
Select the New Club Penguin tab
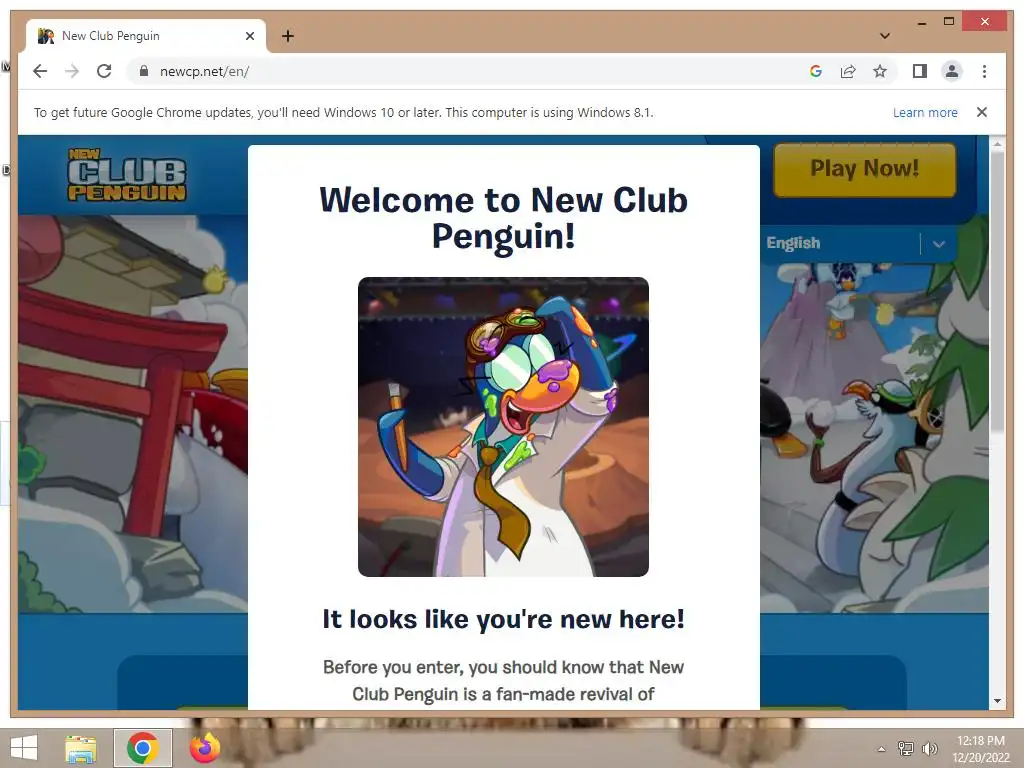click(146, 36)
